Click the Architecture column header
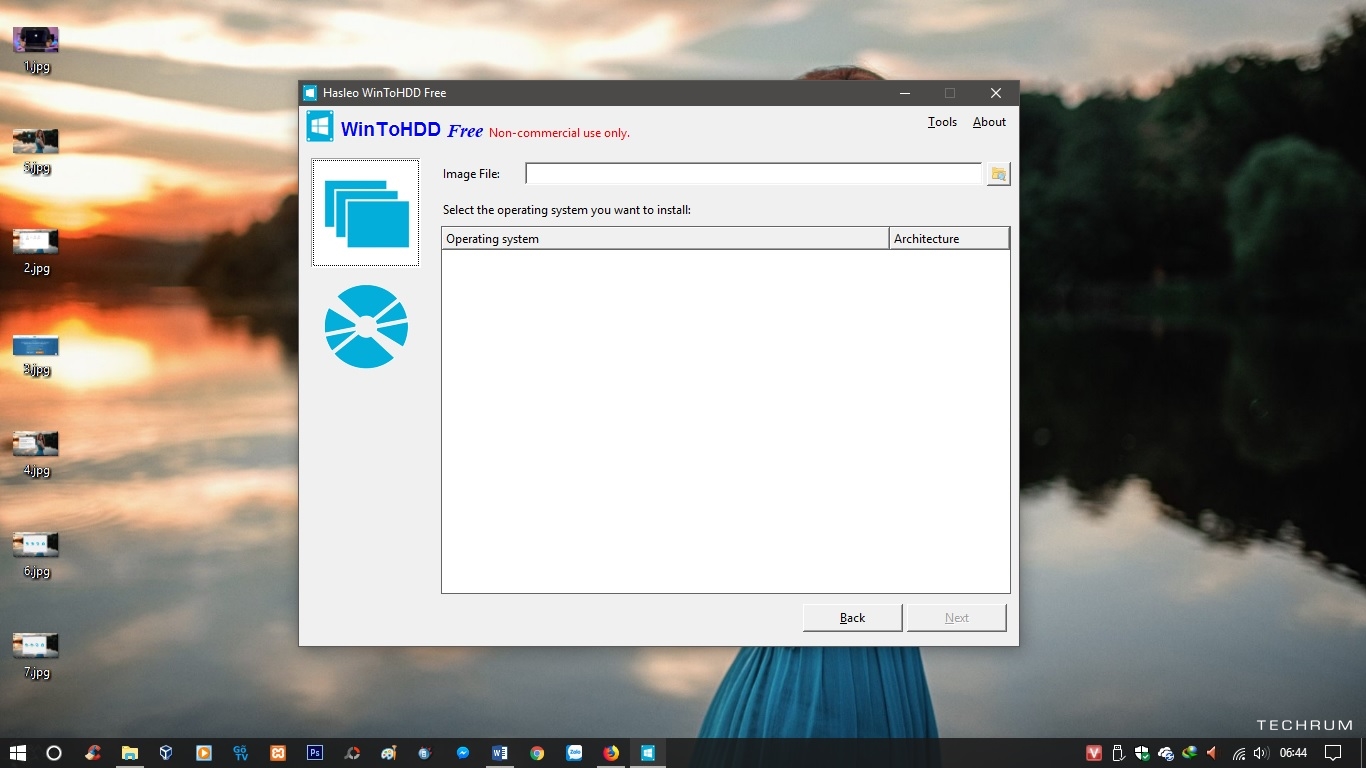The image size is (1366, 768). (949, 239)
